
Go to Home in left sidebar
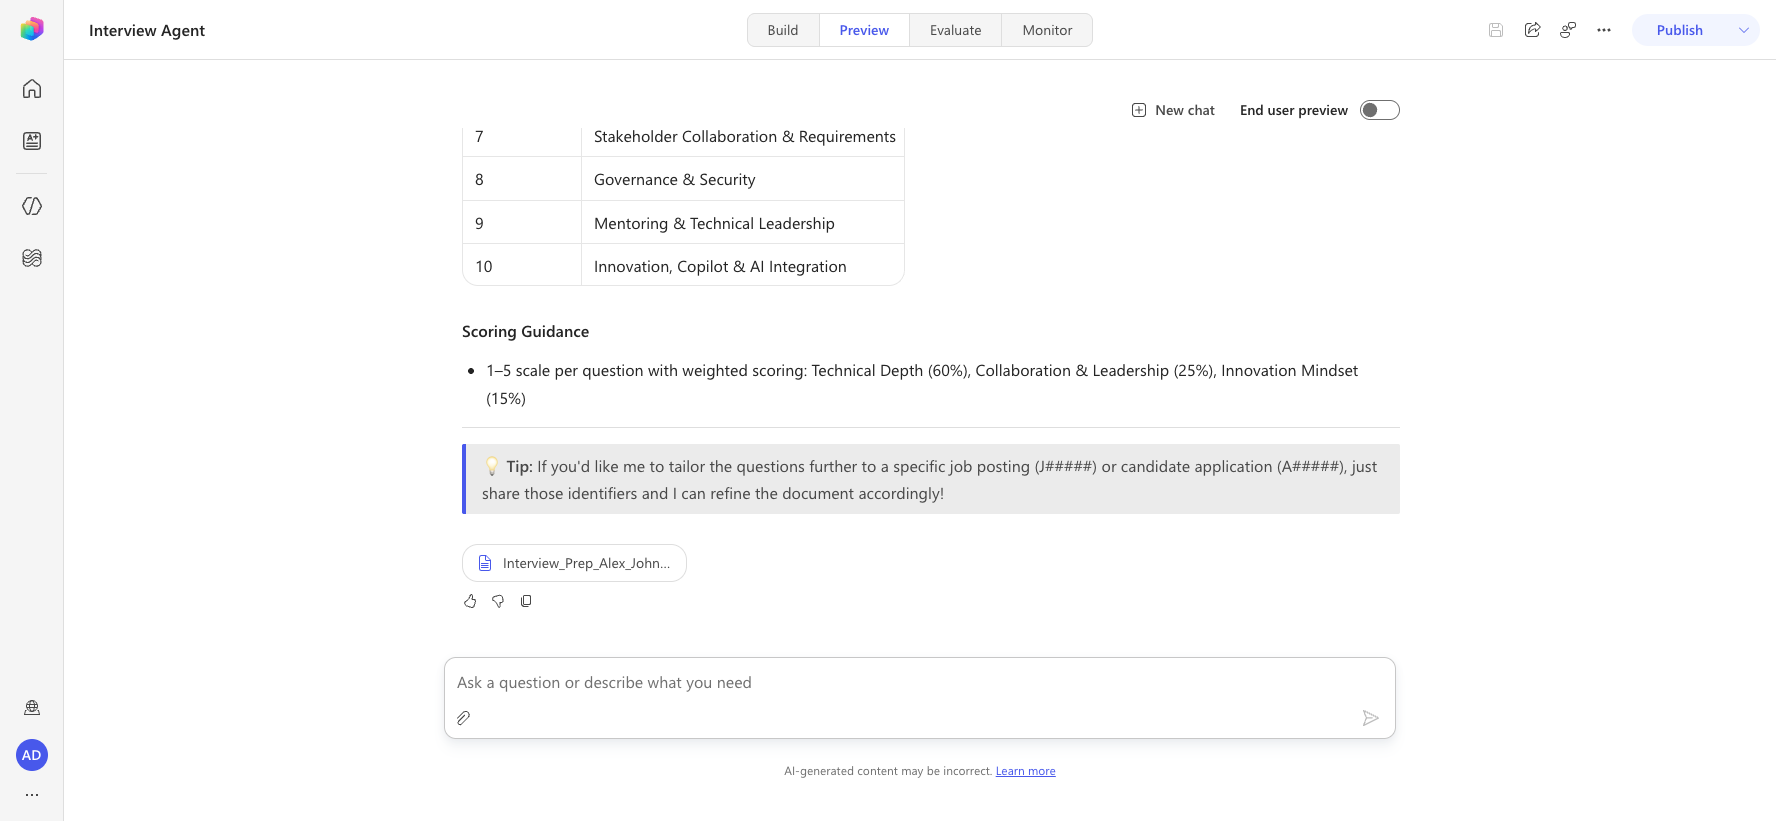32,89
